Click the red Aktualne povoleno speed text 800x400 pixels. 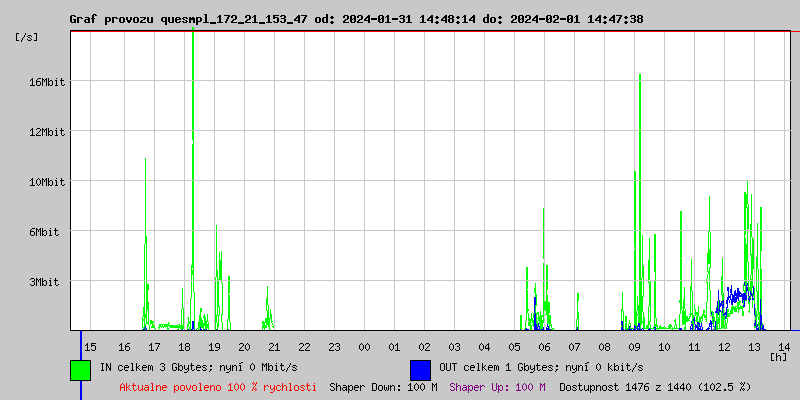pyautogui.click(x=218, y=386)
